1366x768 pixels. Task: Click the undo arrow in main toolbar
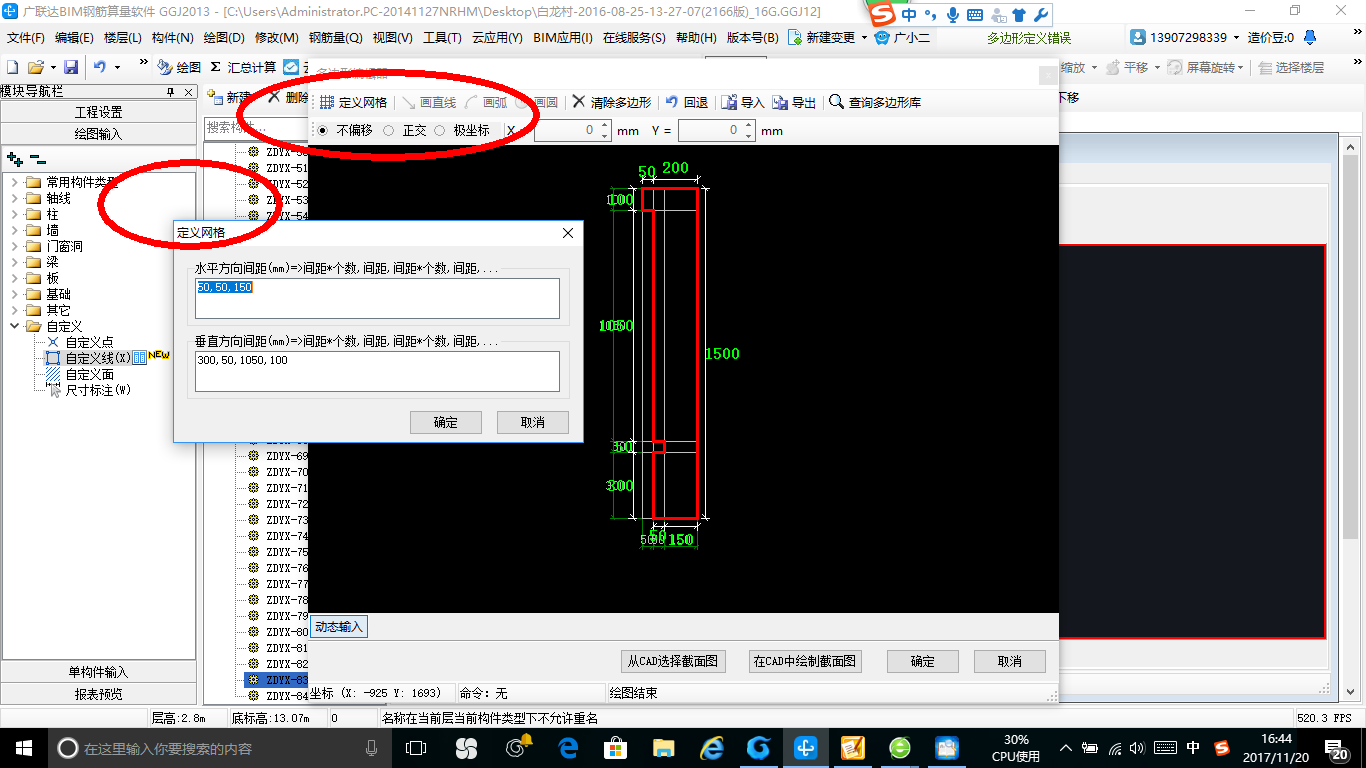(x=100, y=67)
